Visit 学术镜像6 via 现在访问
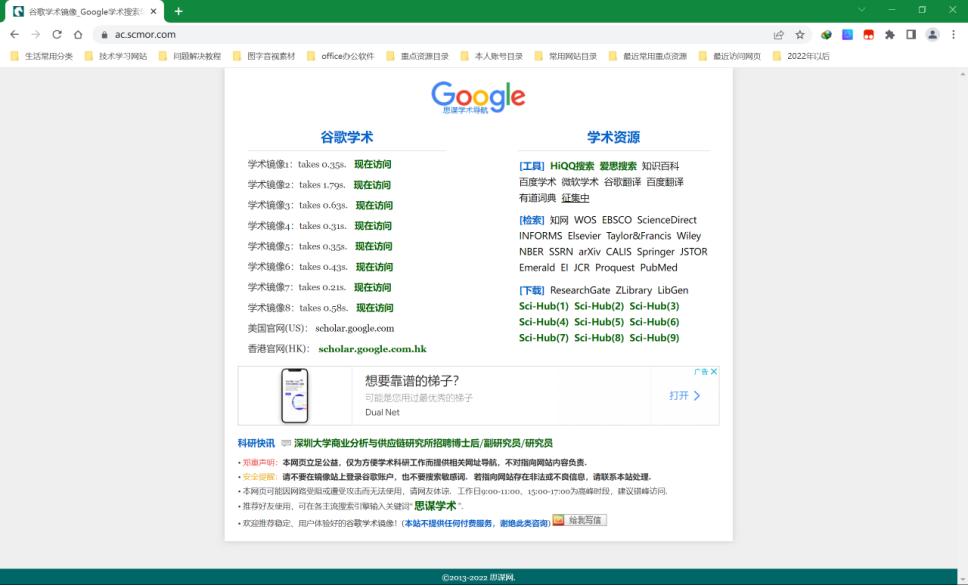968x586 pixels. click(x=374, y=267)
